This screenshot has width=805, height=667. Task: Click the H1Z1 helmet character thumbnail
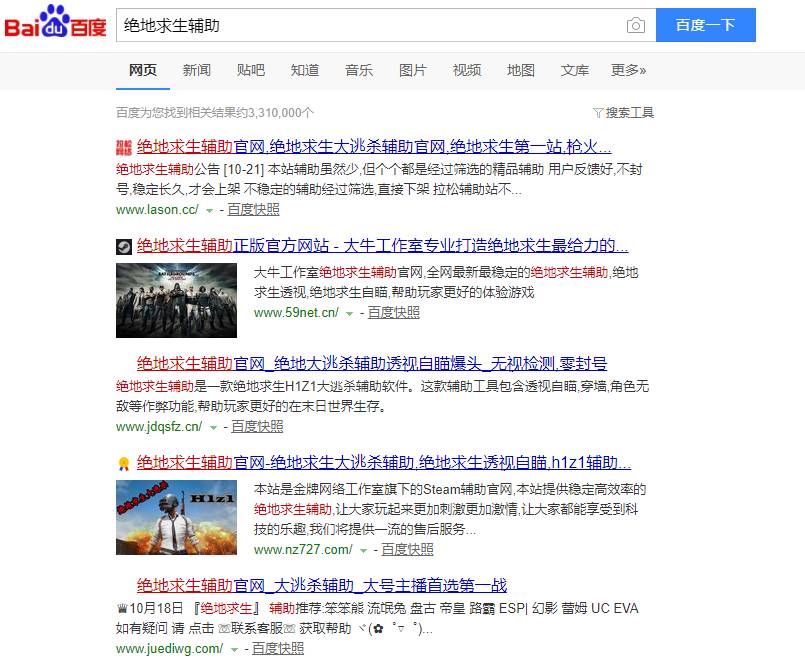pos(177,518)
